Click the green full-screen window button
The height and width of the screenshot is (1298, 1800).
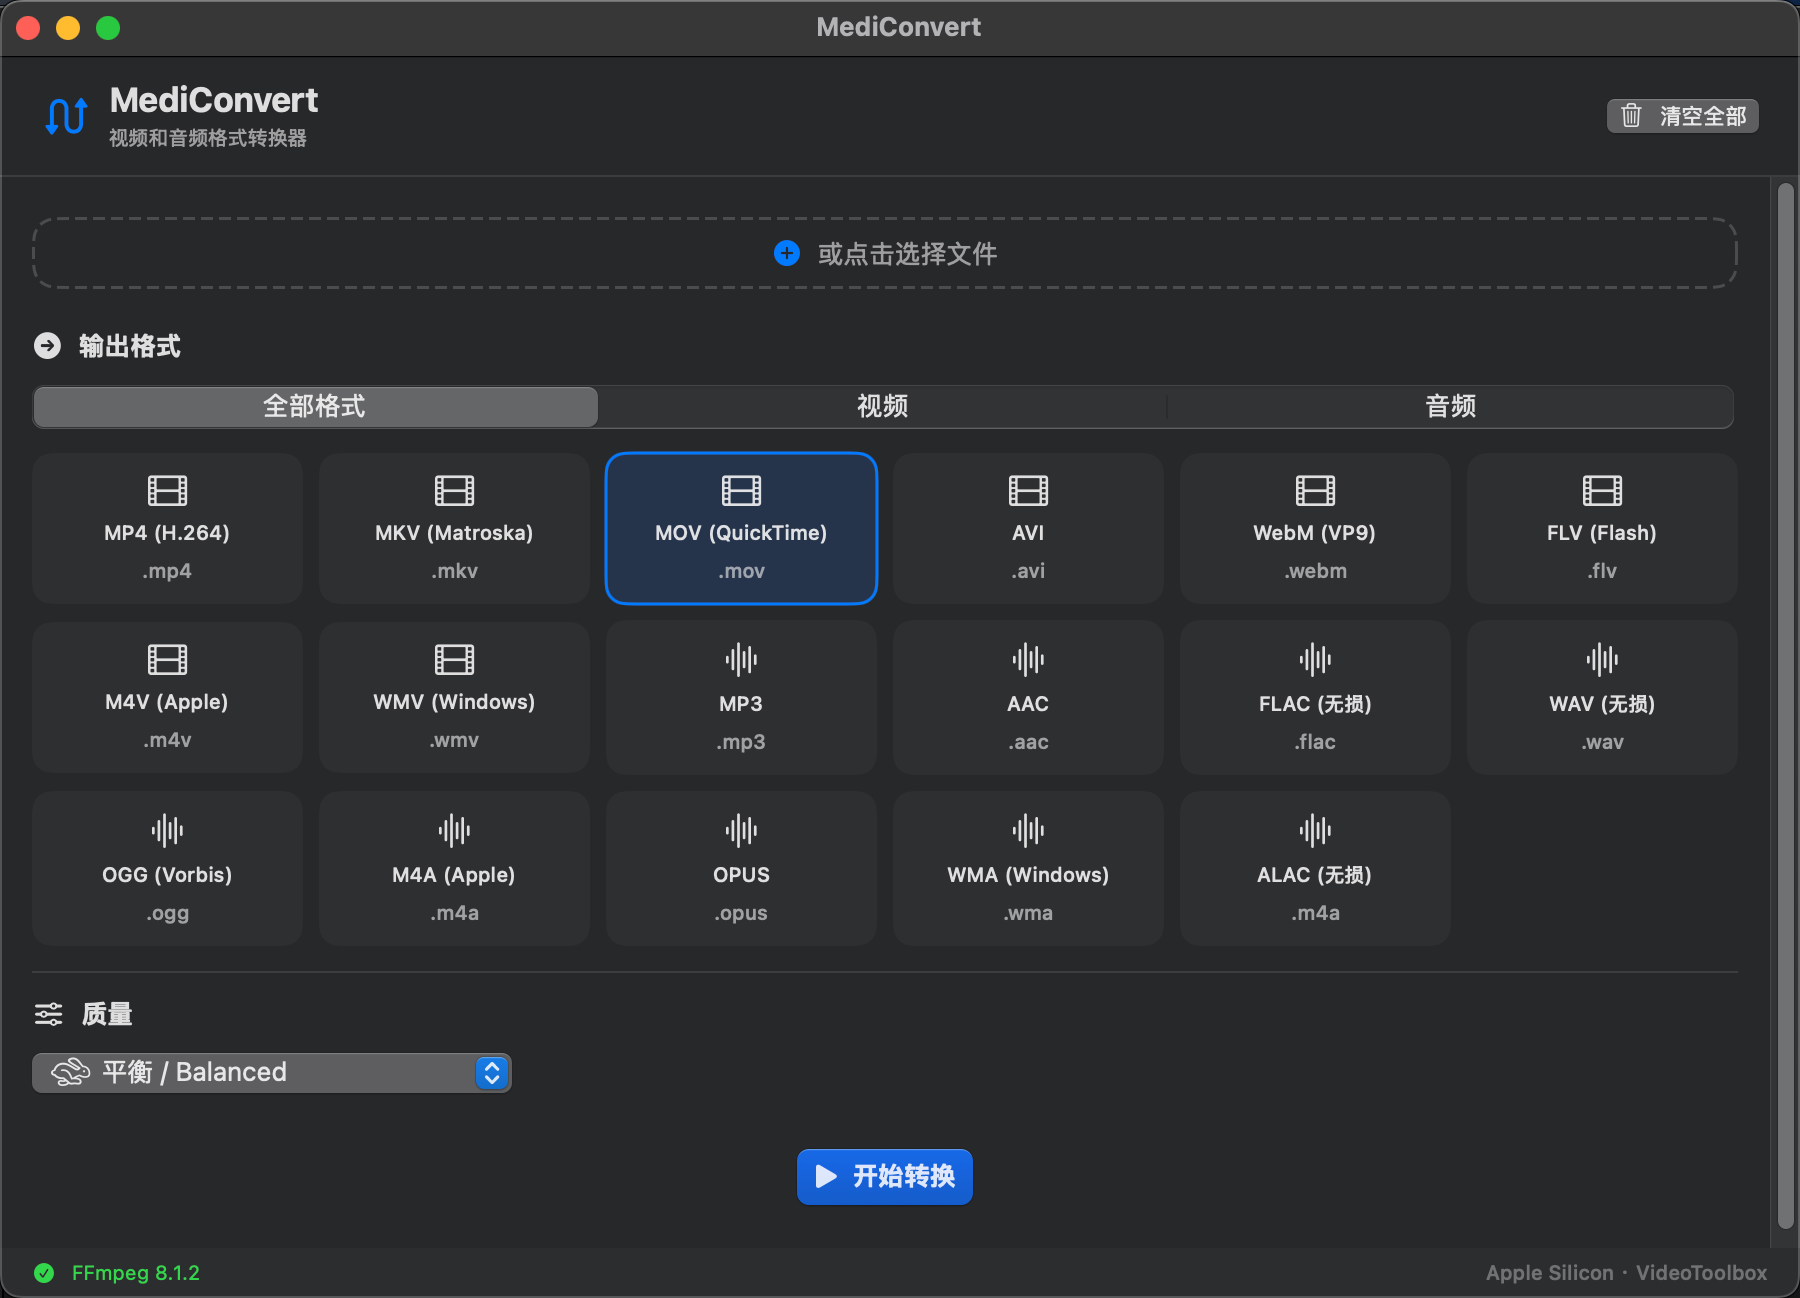108,28
